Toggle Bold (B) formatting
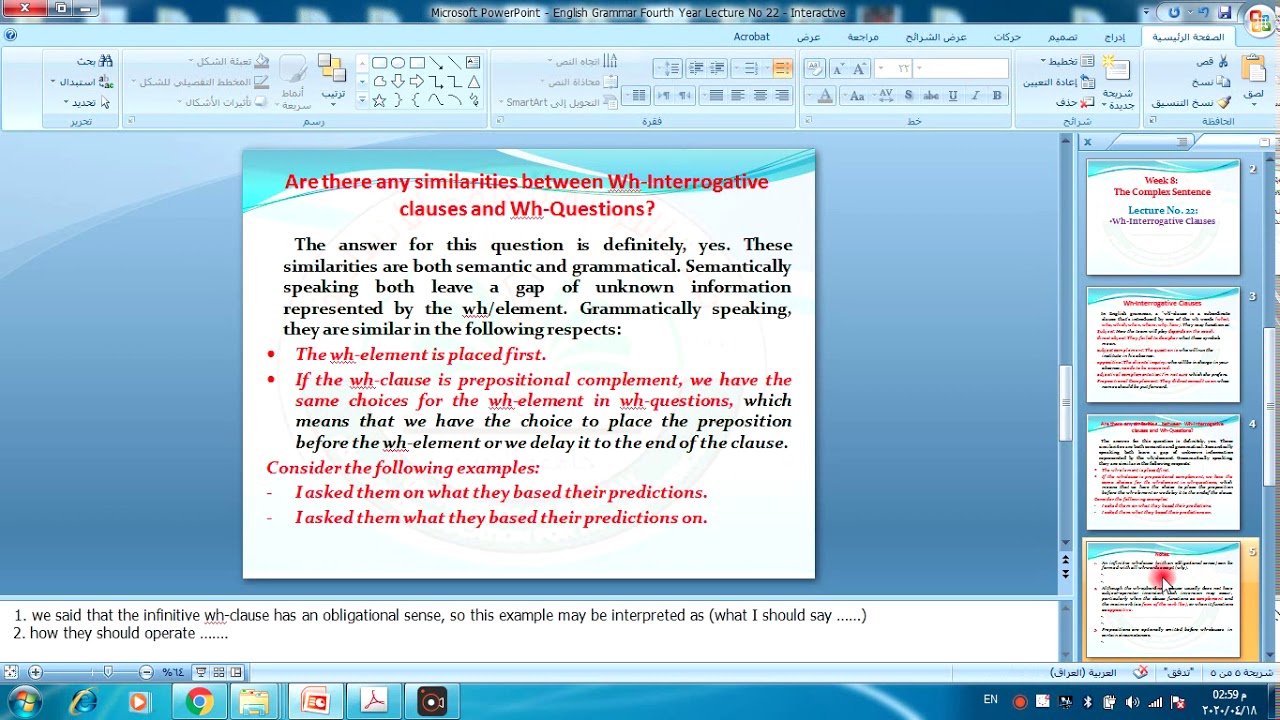This screenshot has width=1280, height=720. point(997,96)
